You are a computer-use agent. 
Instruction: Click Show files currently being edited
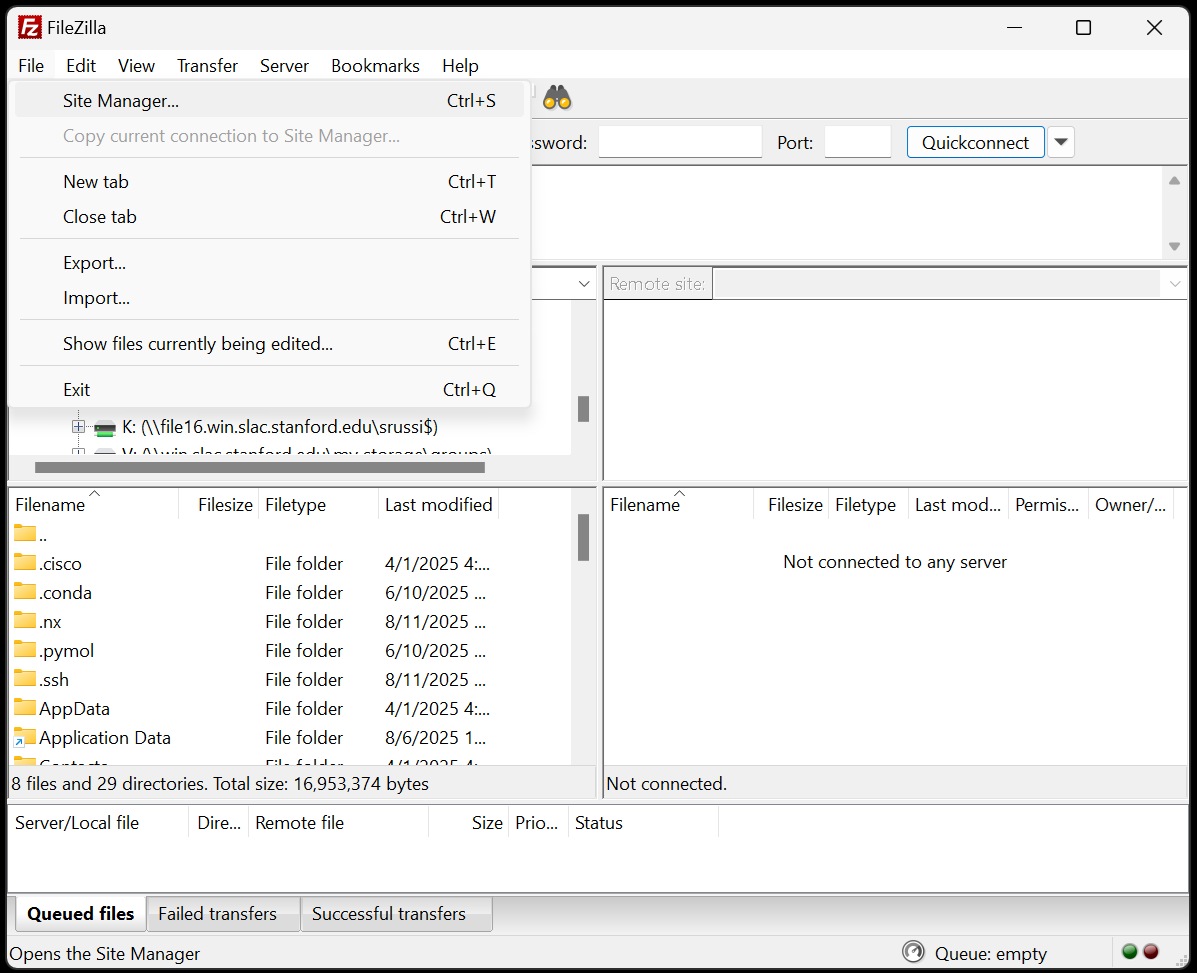198,344
